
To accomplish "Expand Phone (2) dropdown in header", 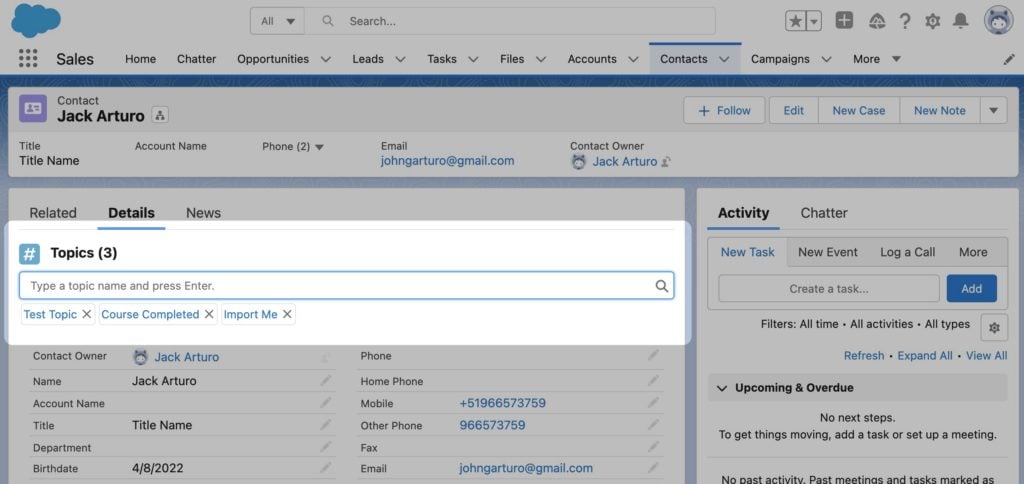I will pos(319,147).
